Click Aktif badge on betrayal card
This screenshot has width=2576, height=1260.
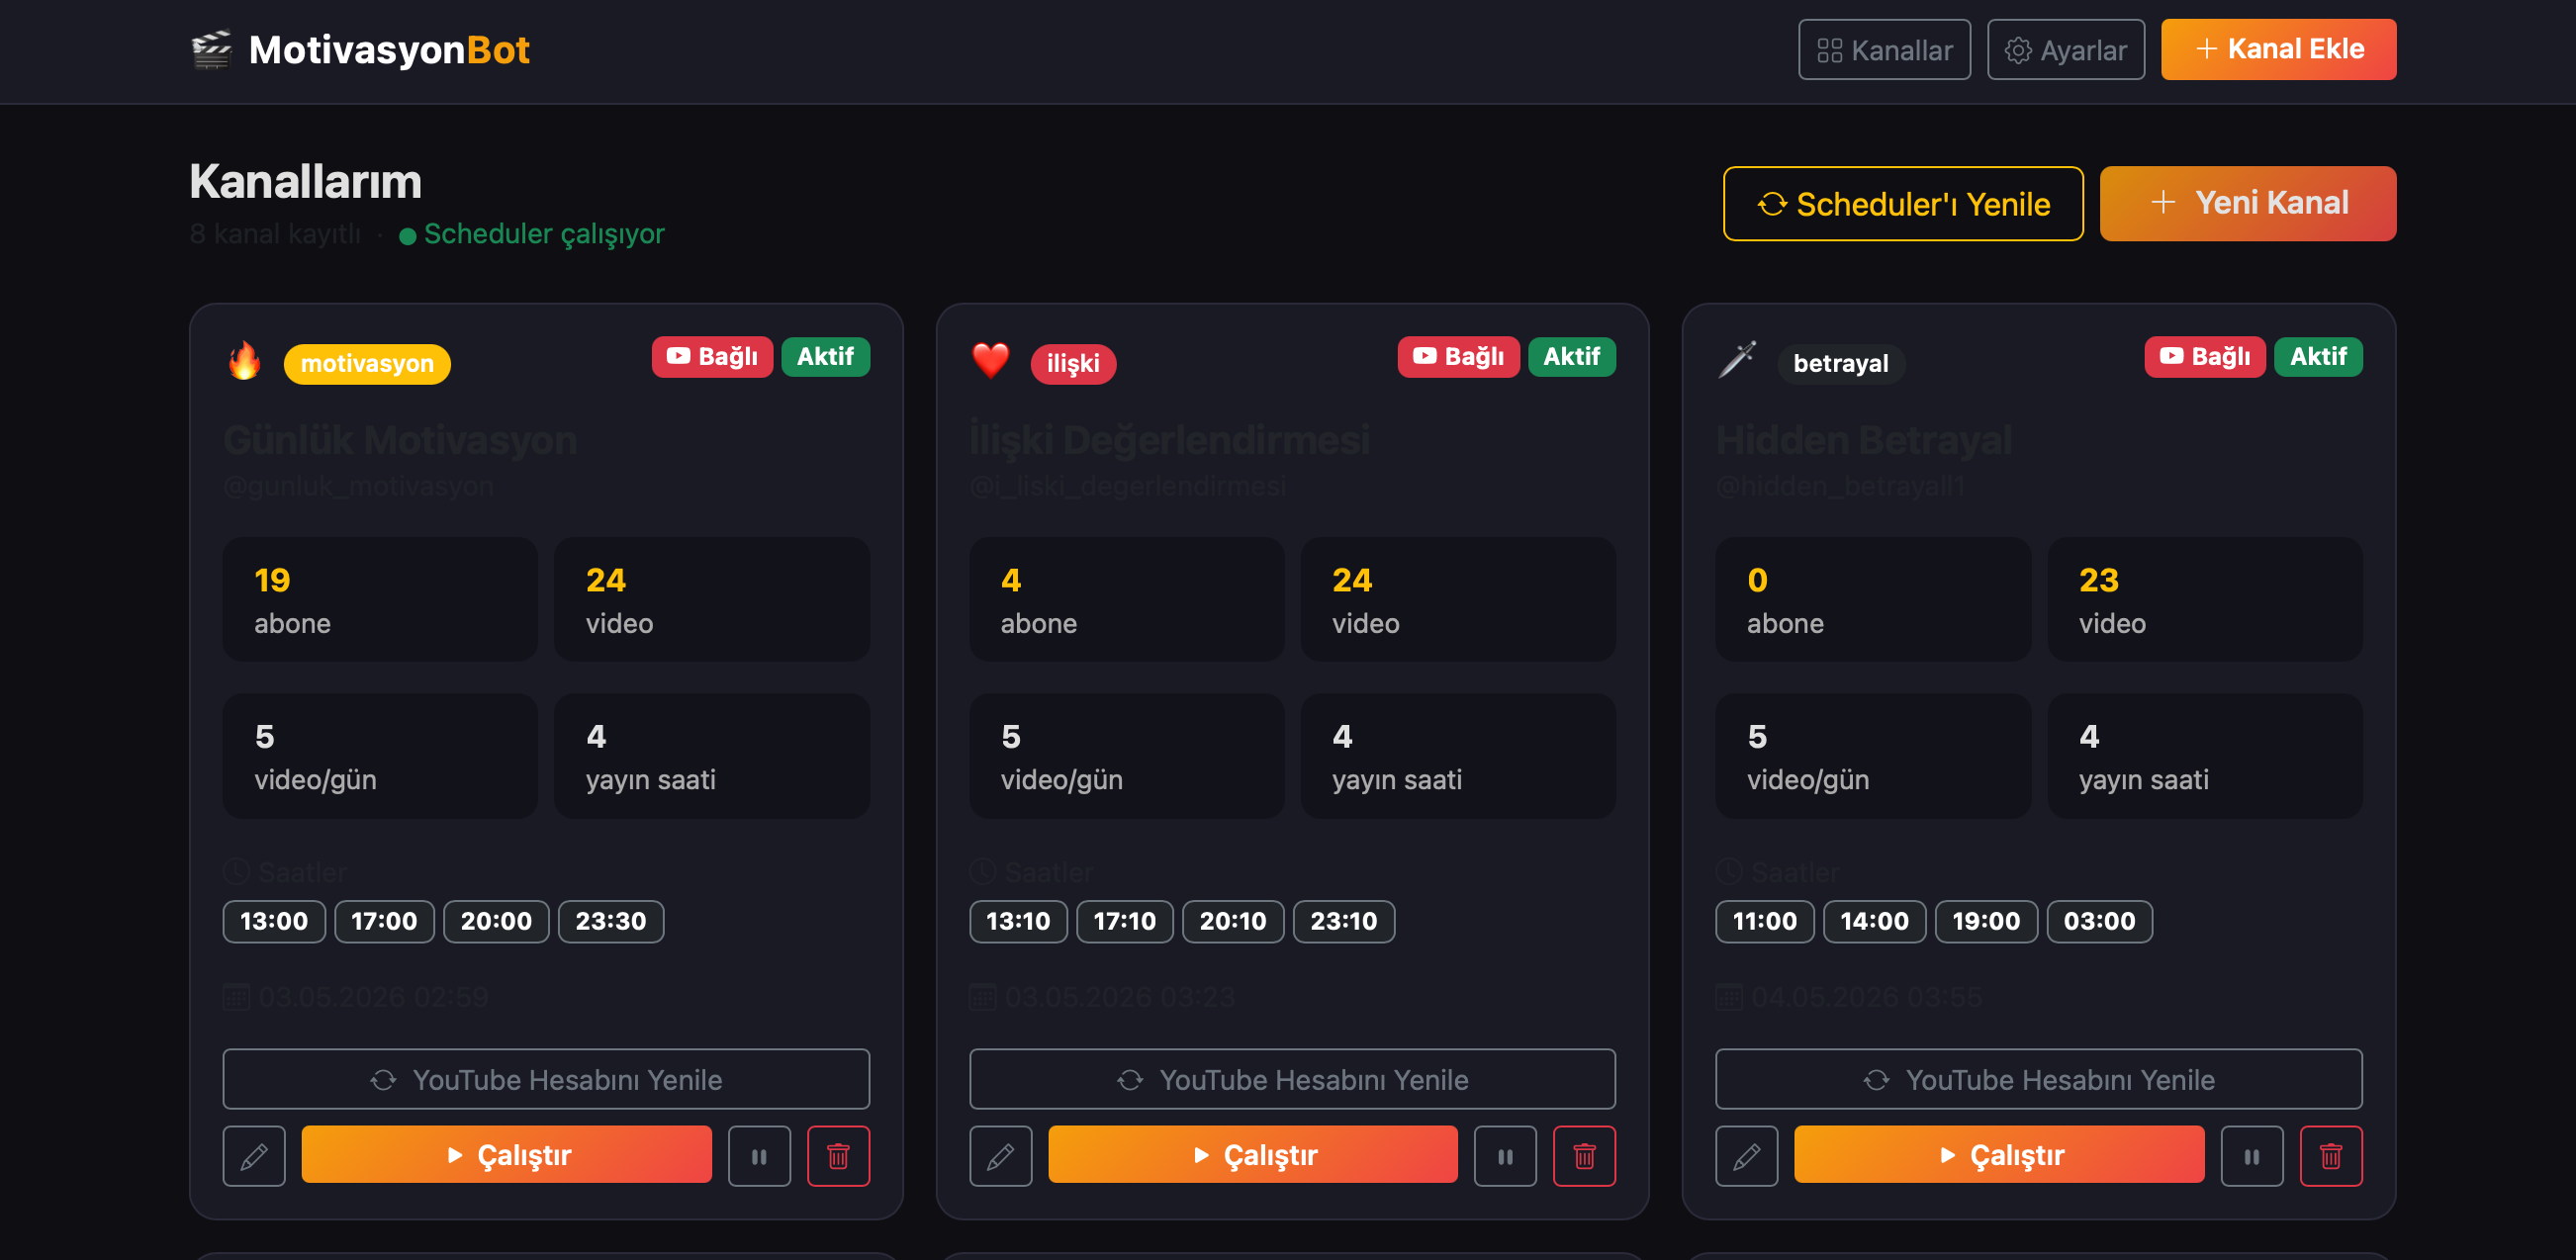pos(2318,357)
